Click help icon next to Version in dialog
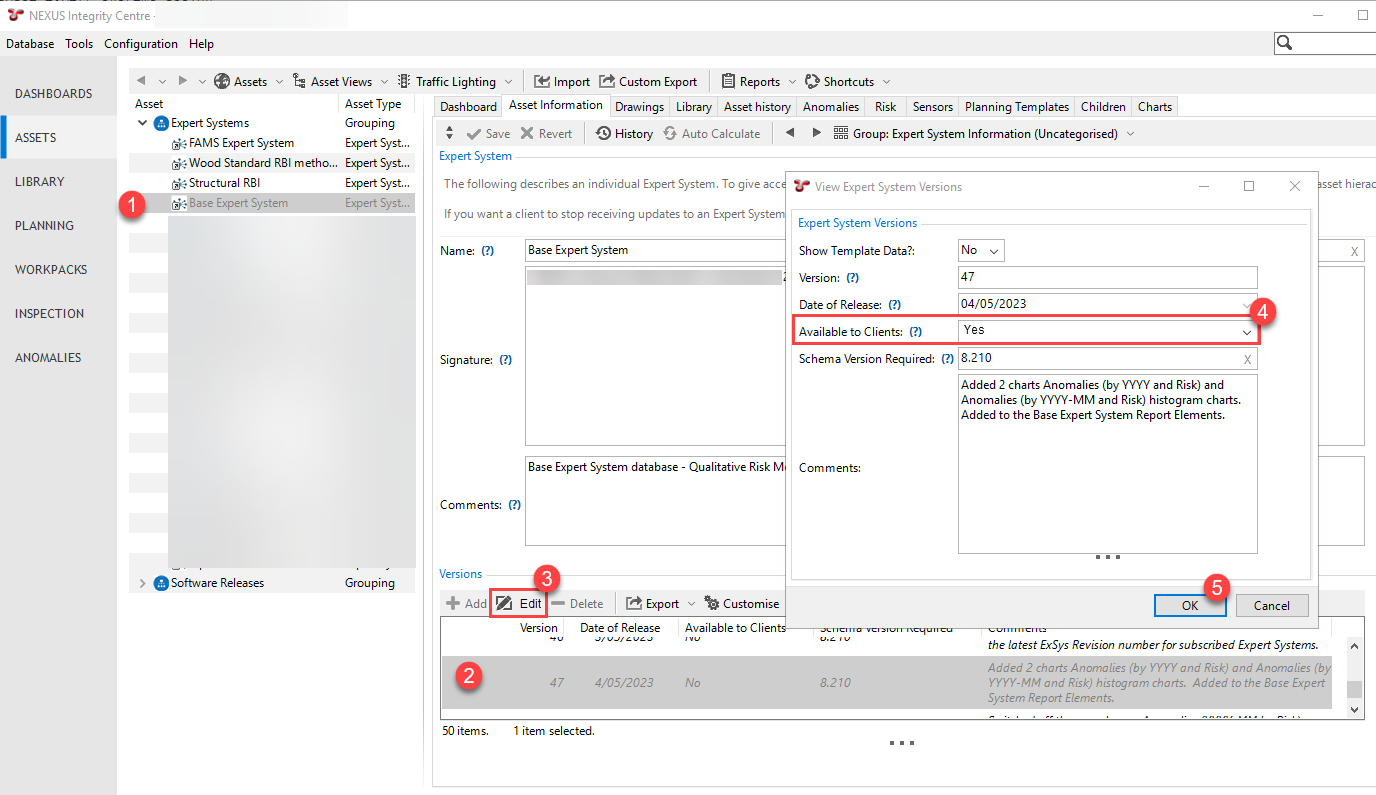Viewport: 1376px width, 795px height. point(853,278)
